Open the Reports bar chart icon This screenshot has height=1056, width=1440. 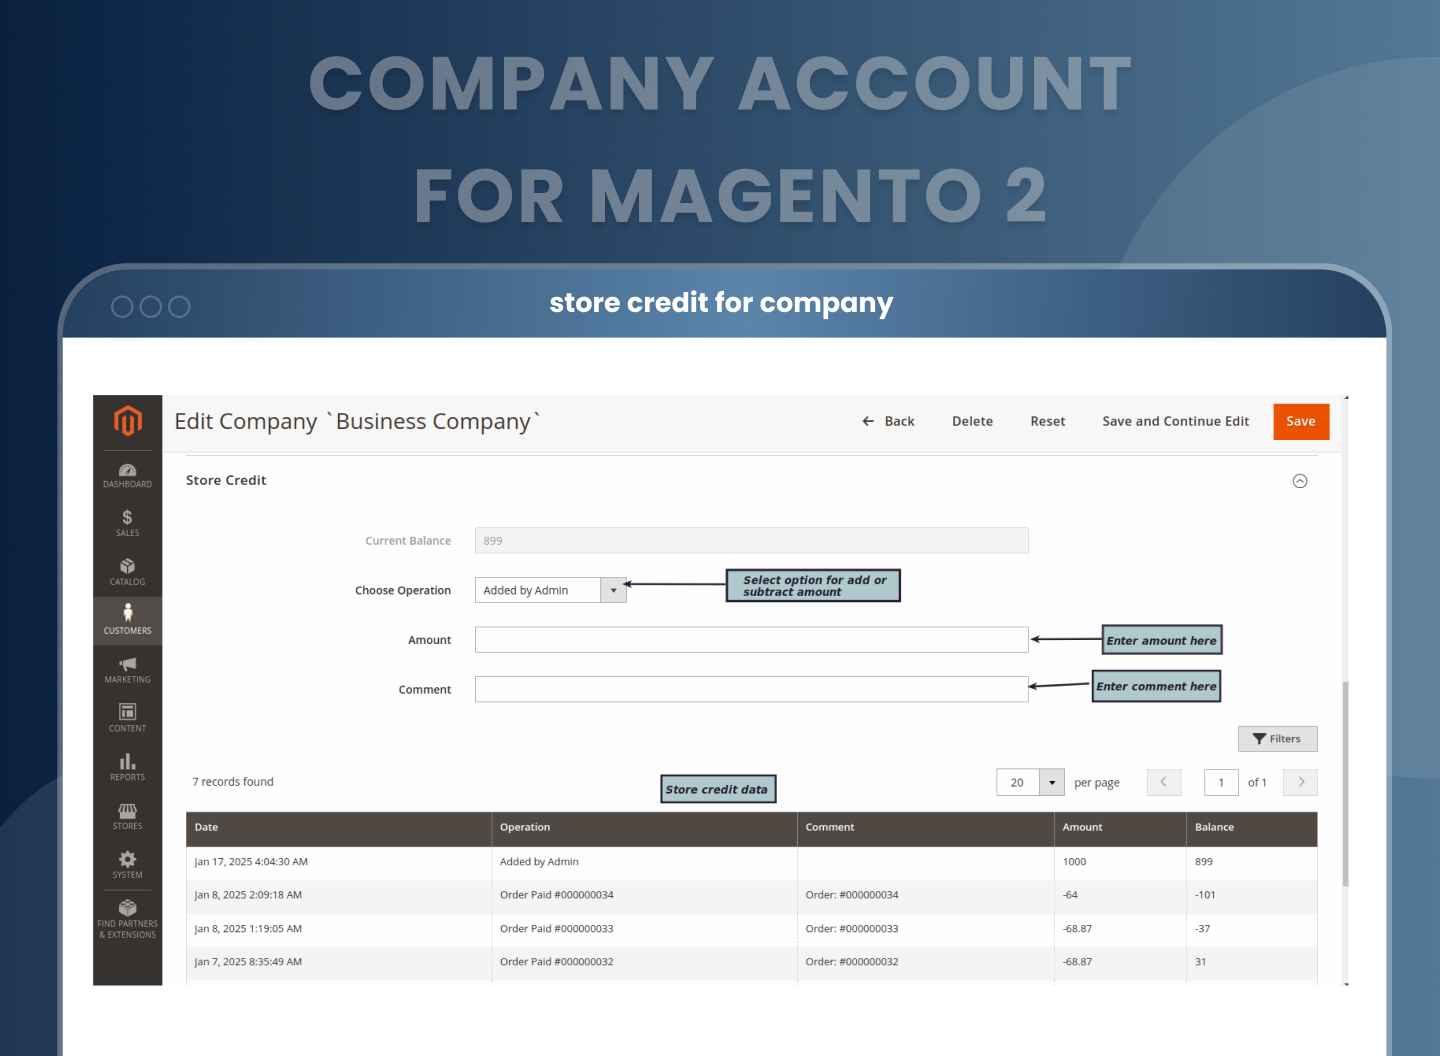click(x=127, y=767)
